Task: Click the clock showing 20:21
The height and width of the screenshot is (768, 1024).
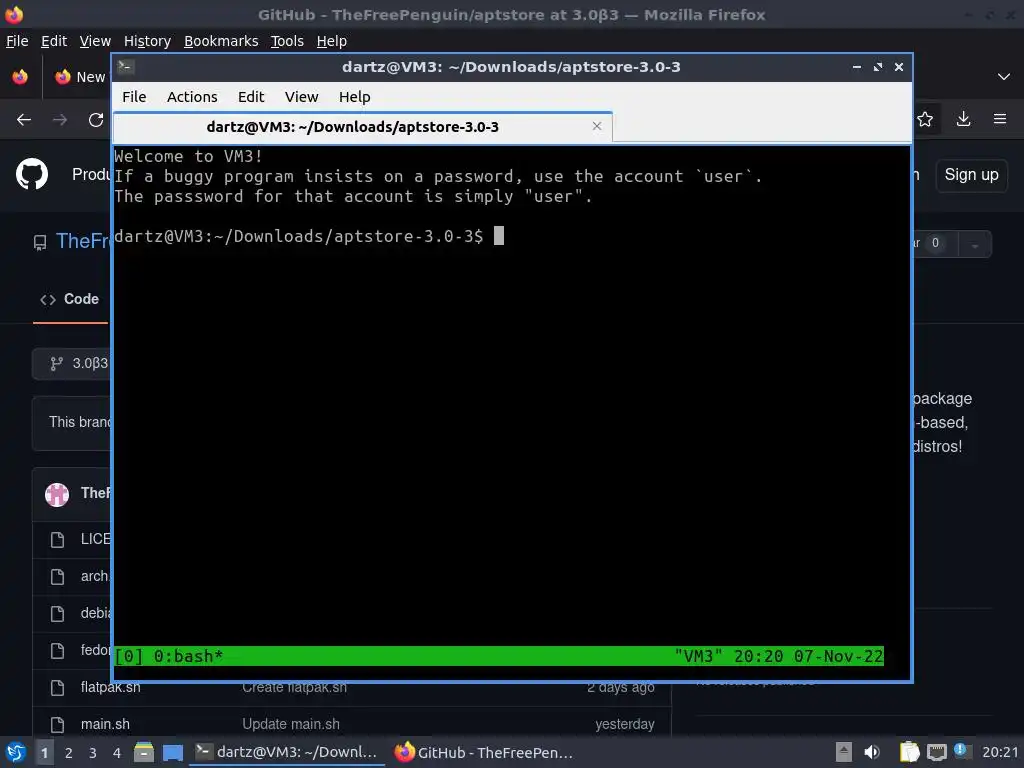Action: 1000,752
